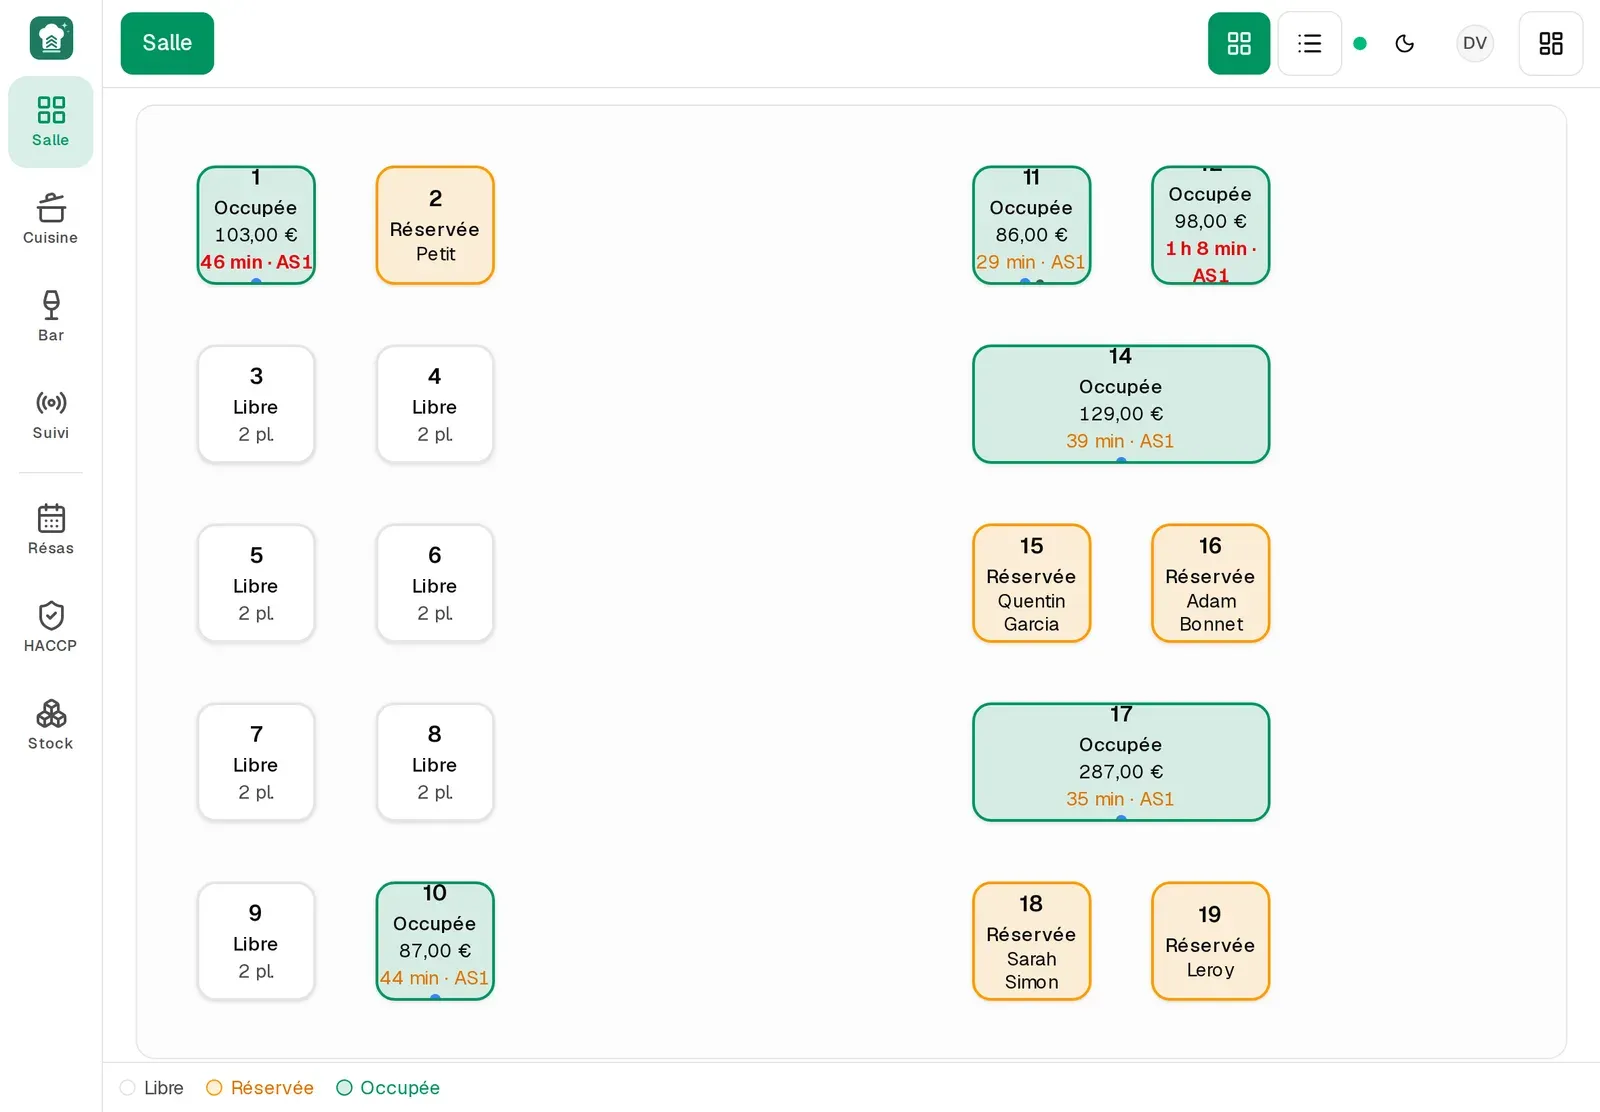This screenshot has height=1112, width=1600.
Task: Click the Occupée legend entry
Action: [x=388, y=1087]
